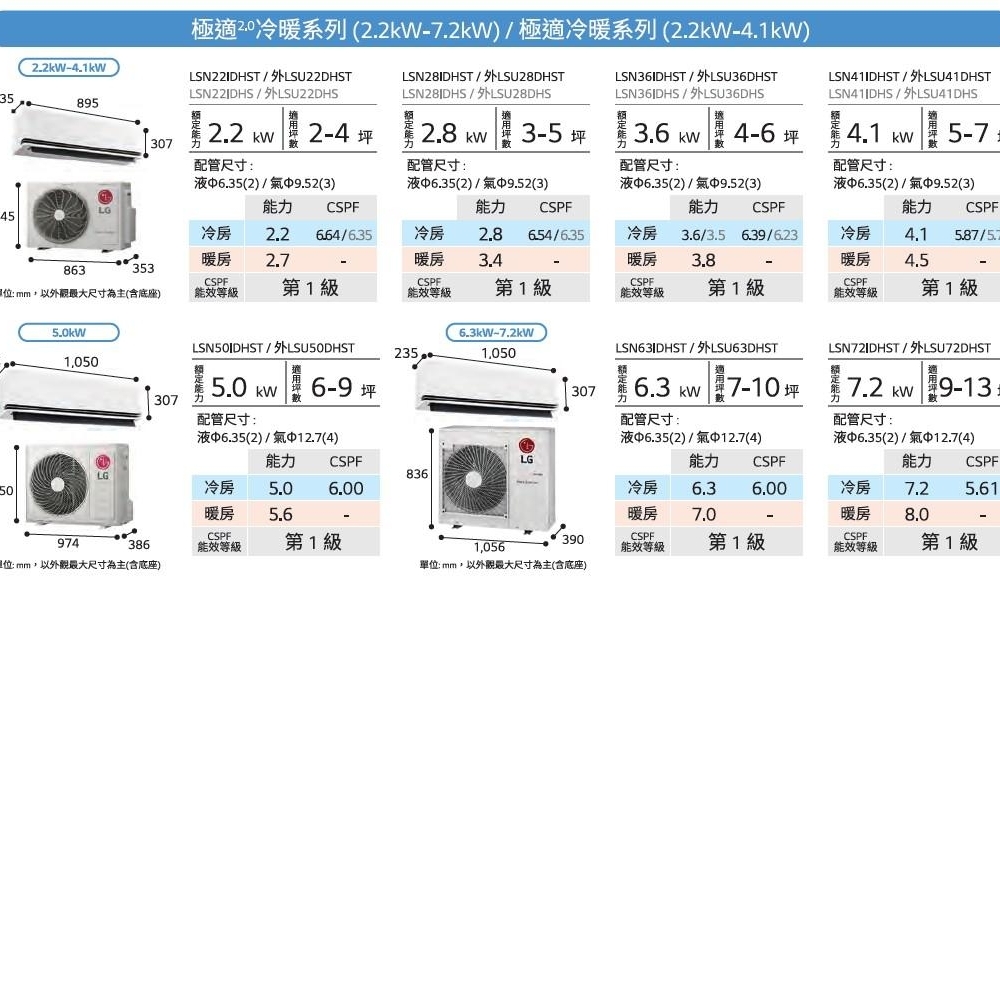Click model name LSN28IDHS / 外LSU28DHS
This screenshot has width=1000, height=1000.
pyautogui.click(x=476, y=94)
